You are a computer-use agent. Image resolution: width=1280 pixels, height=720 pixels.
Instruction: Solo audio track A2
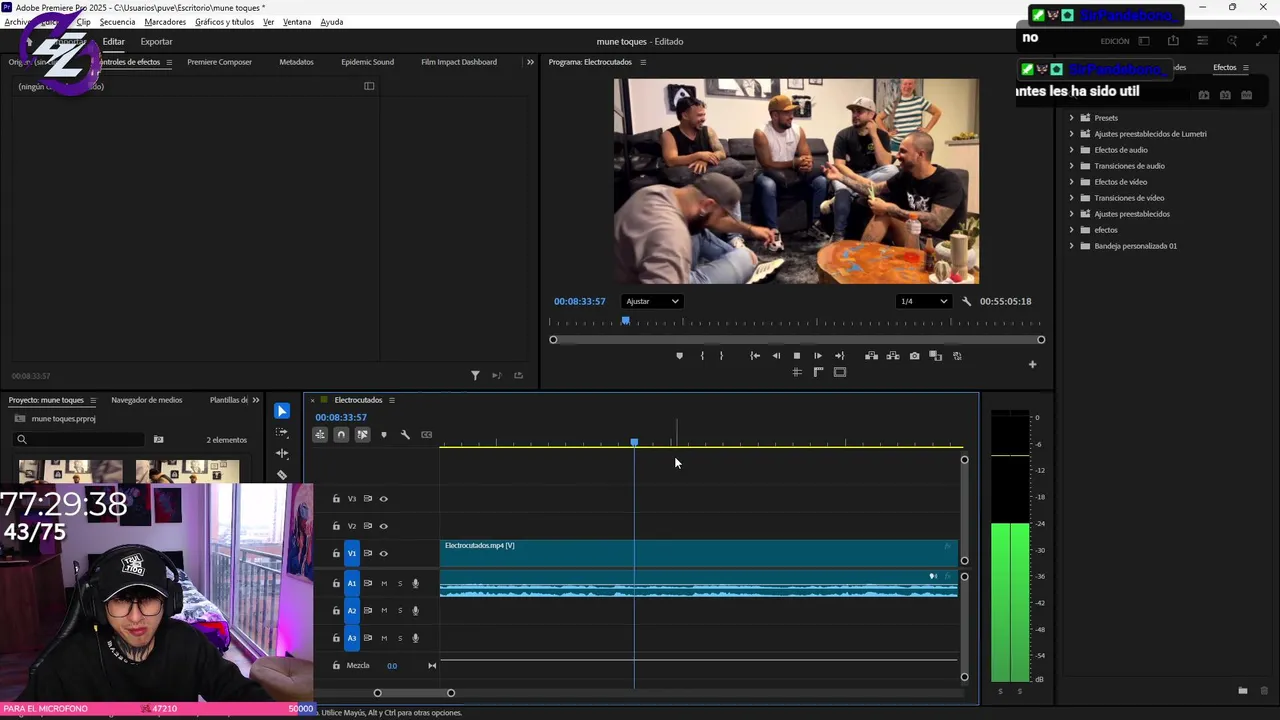coord(400,611)
